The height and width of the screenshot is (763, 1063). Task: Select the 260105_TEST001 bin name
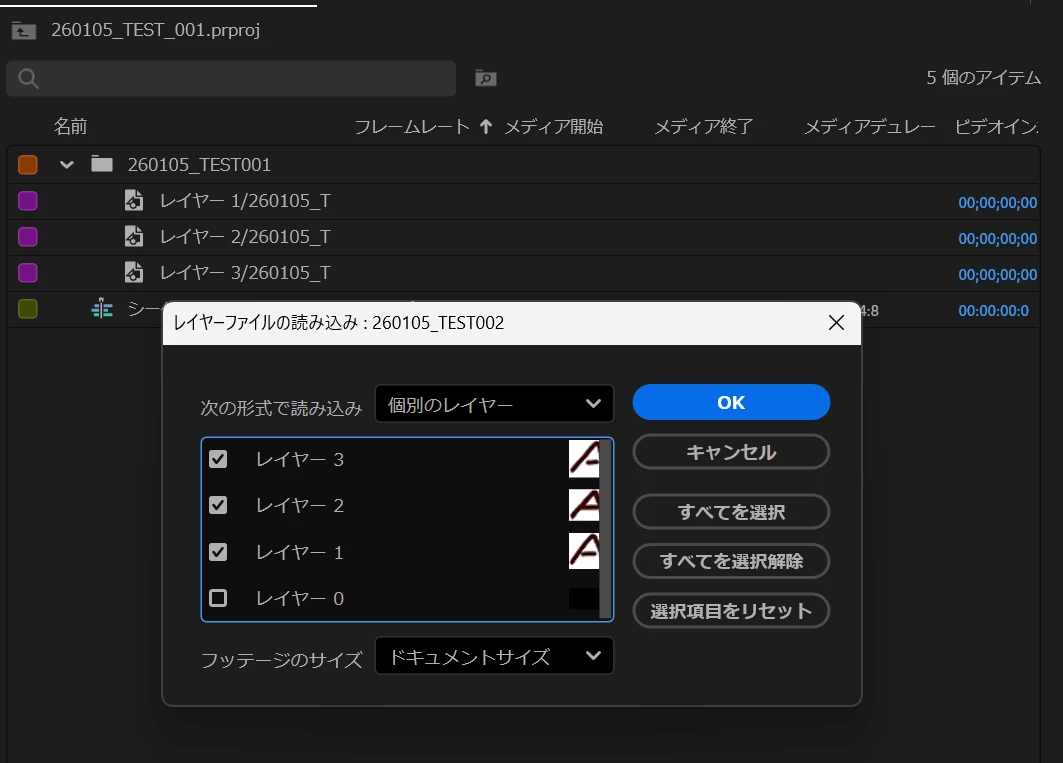coord(199,164)
